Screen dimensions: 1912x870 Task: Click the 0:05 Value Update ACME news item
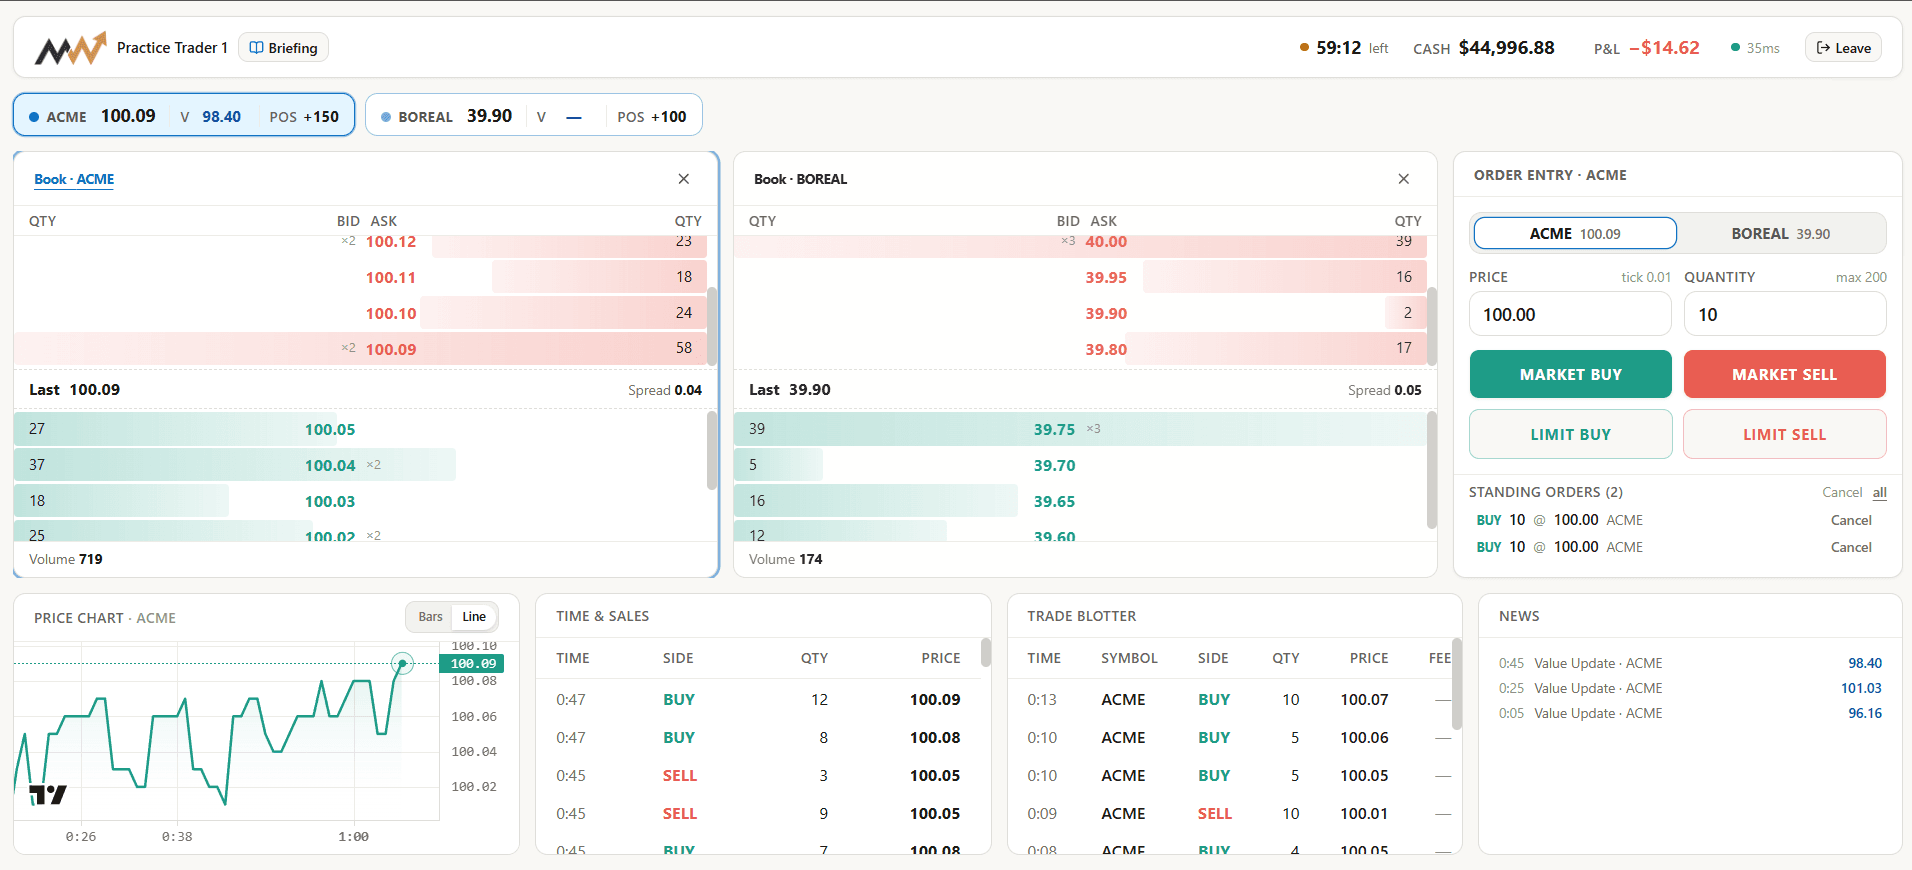(x=1690, y=713)
